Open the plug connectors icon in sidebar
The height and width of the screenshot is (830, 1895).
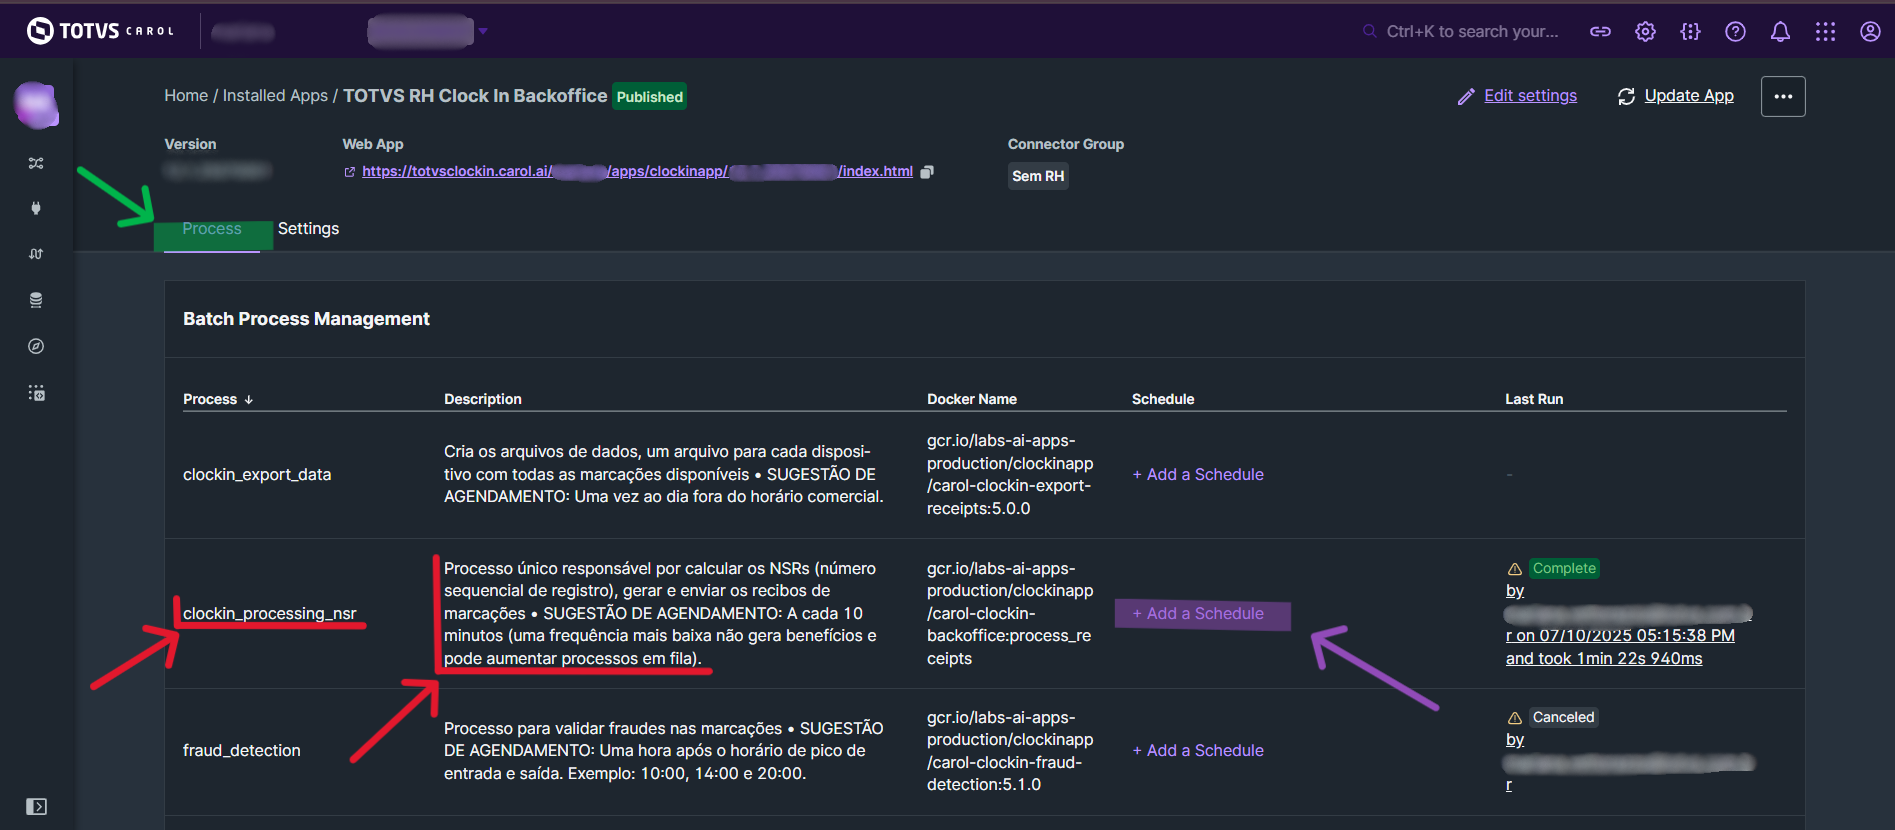pyautogui.click(x=36, y=208)
